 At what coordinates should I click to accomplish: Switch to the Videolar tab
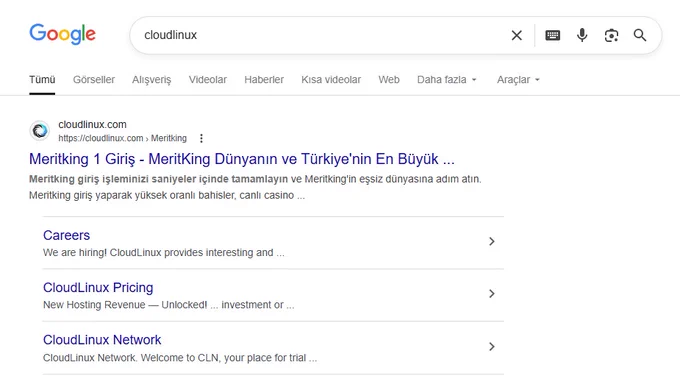tap(208, 80)
